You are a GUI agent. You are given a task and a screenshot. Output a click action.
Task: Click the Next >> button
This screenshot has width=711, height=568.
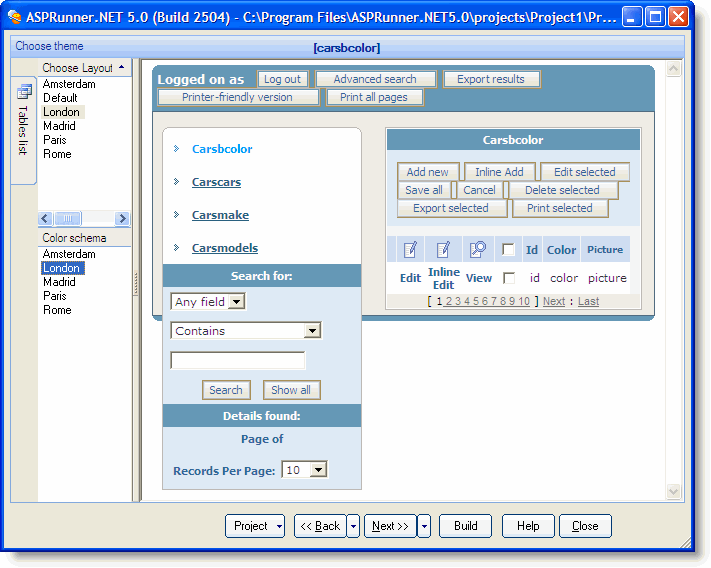390,526
